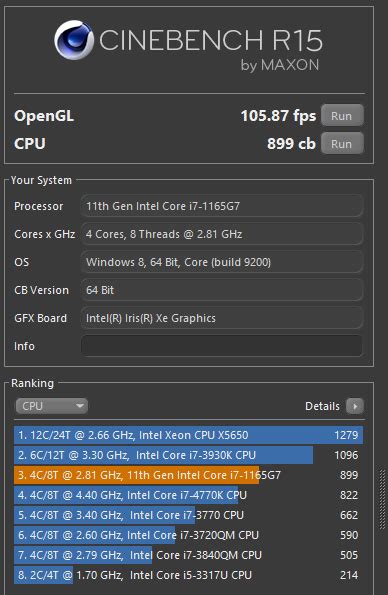
Task: Select ranking entry Core i7-4770K
Action: (x=188, y=495)
